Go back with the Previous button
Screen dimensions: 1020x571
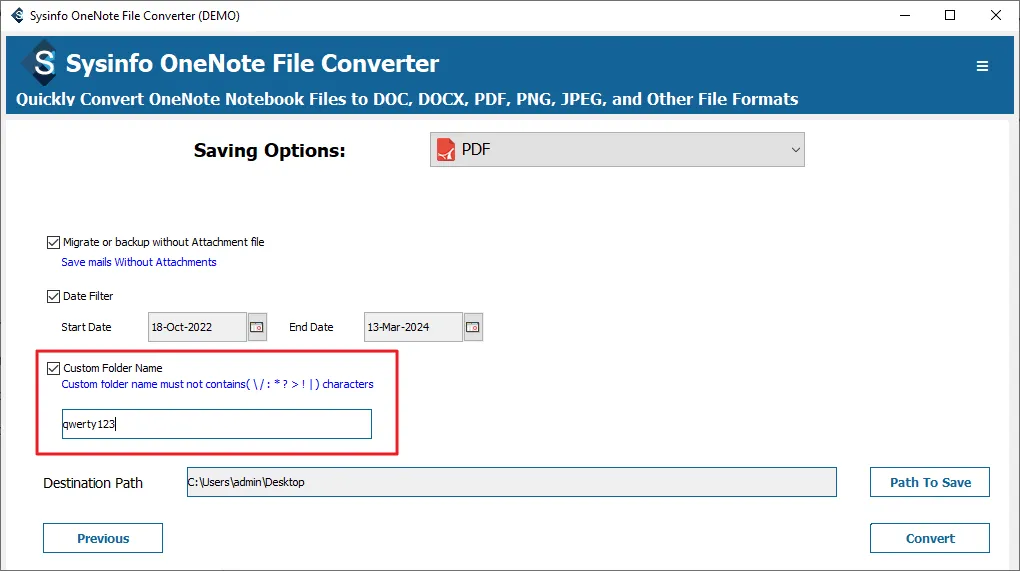coord(103,538)
